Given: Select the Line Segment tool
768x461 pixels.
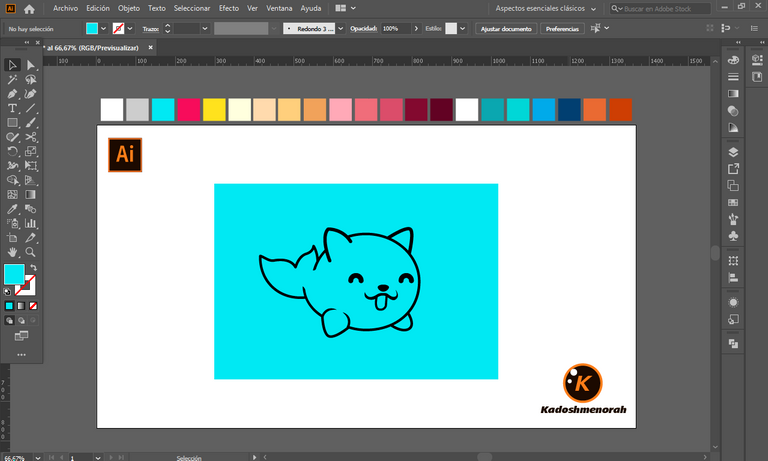Looking at the screenshot, I should click(x=30, y=108).
